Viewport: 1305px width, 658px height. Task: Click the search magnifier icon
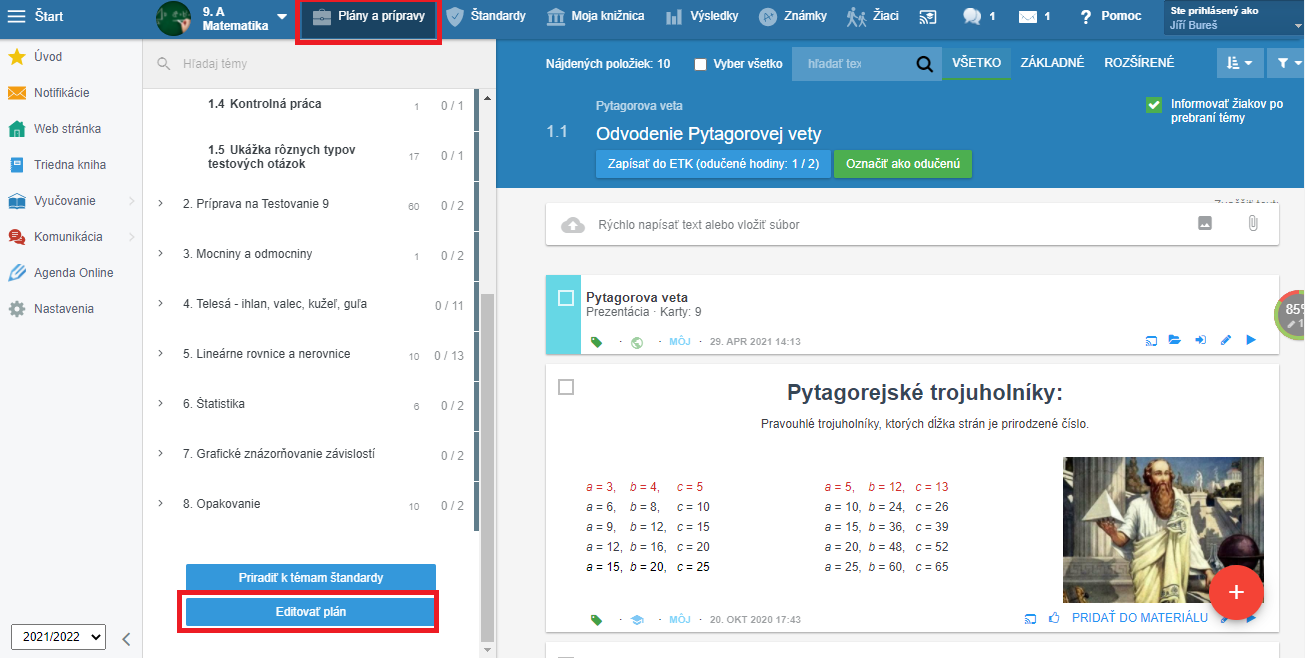[924, 64]
